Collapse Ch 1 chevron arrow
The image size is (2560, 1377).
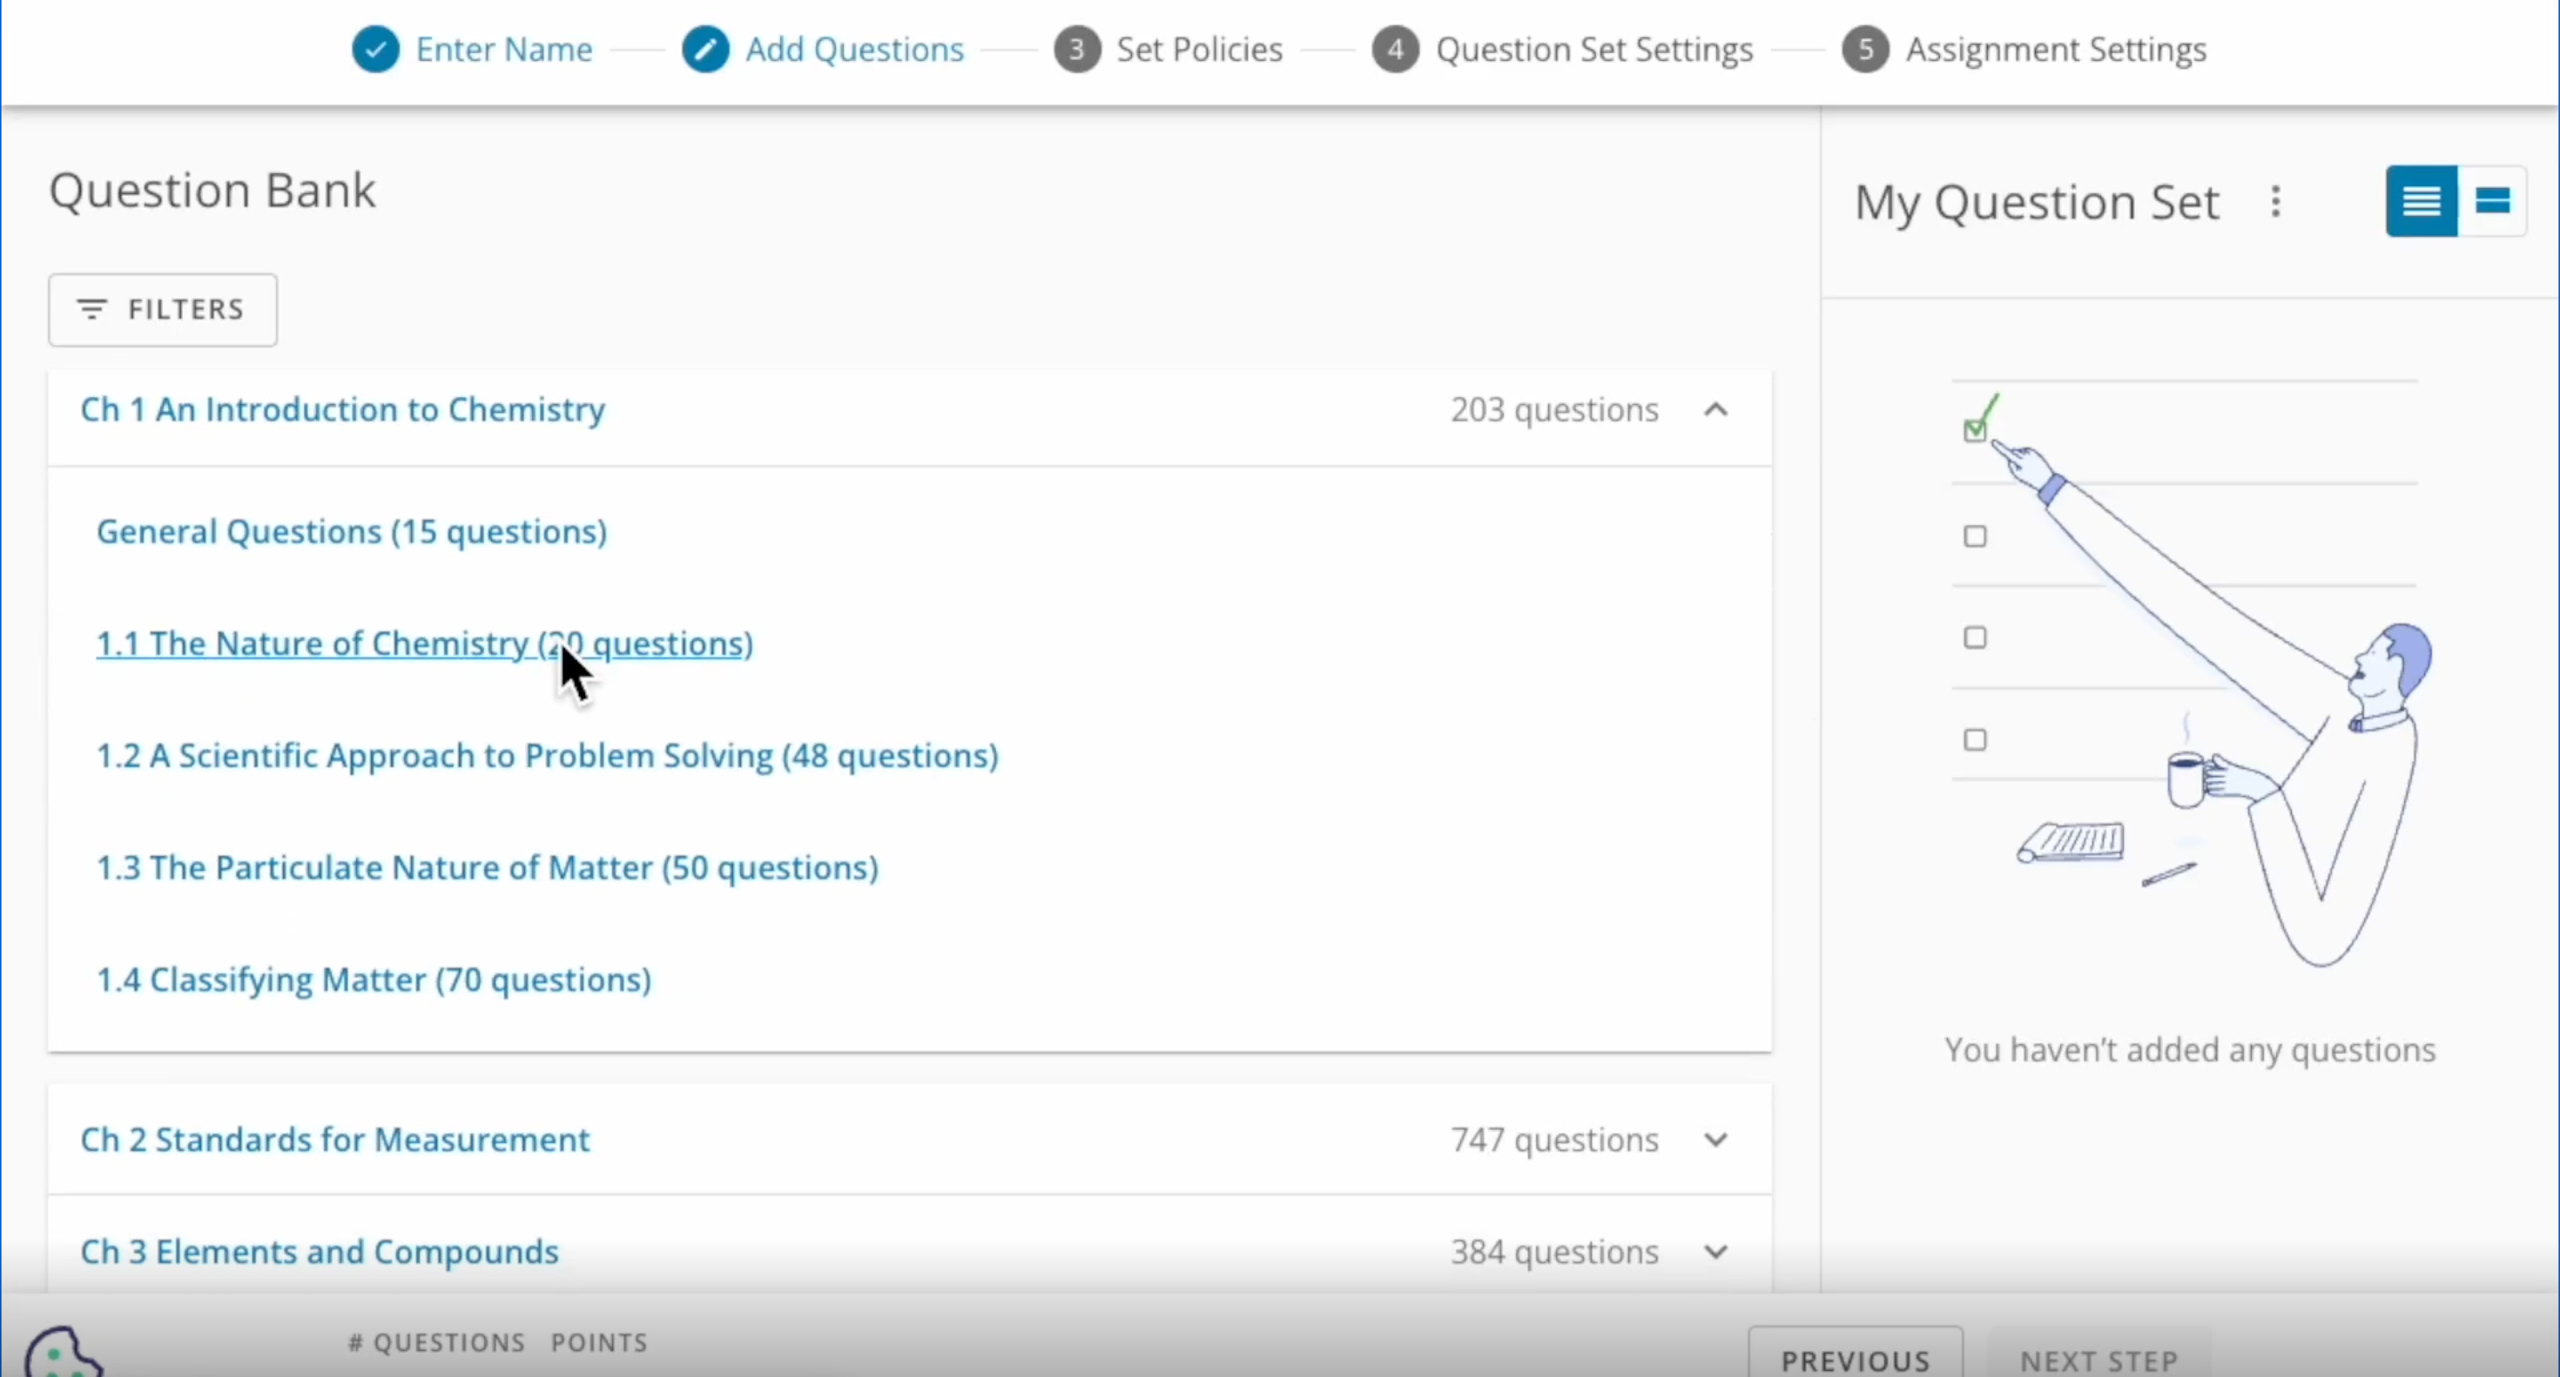[1716, 410]
